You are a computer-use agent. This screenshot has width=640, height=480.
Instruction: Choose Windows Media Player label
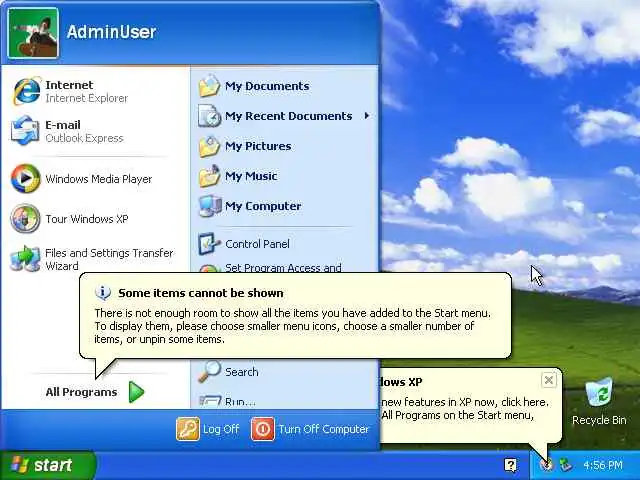[x=99, y=179]
